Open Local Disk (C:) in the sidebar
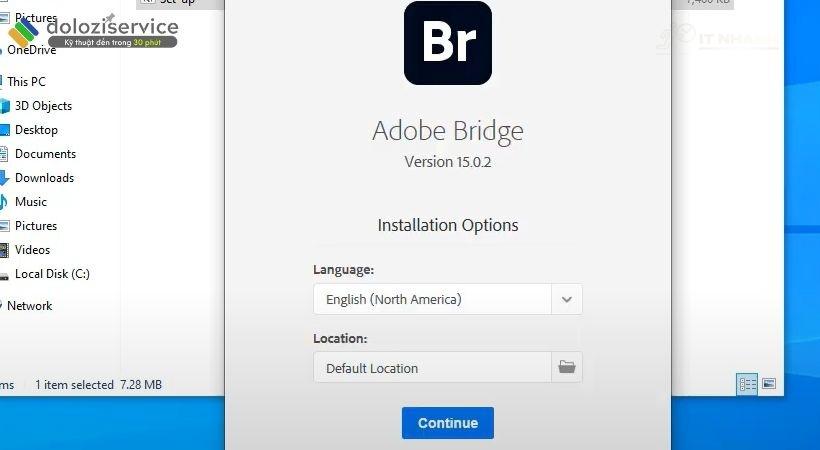Viewport: 820px width, 450px height. [52, 274]
